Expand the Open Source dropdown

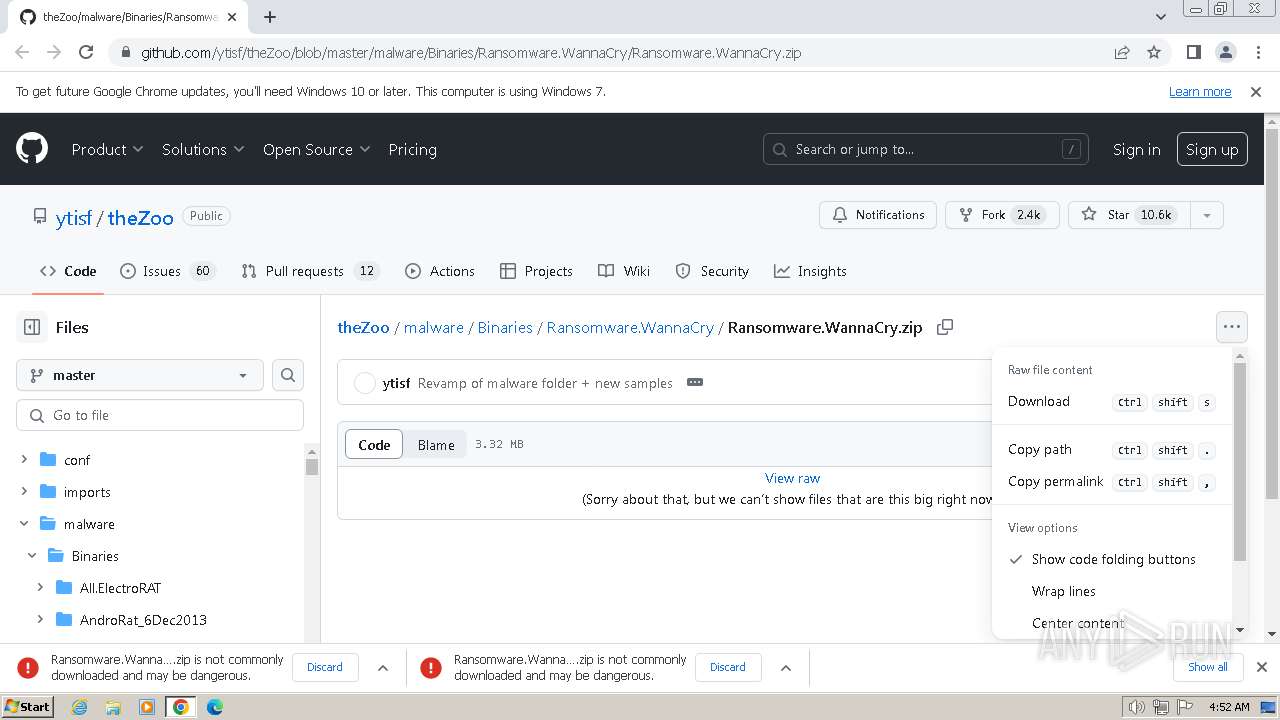pyautogui.click(x=316, y=149)
